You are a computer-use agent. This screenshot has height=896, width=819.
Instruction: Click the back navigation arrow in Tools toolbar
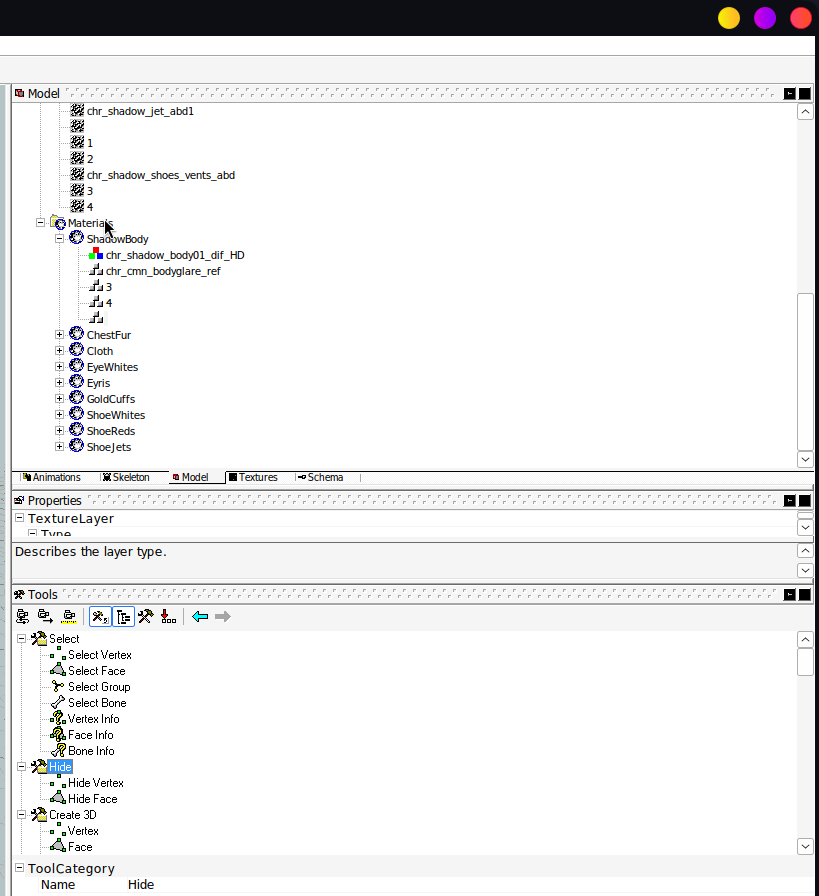tap(200, 616)
